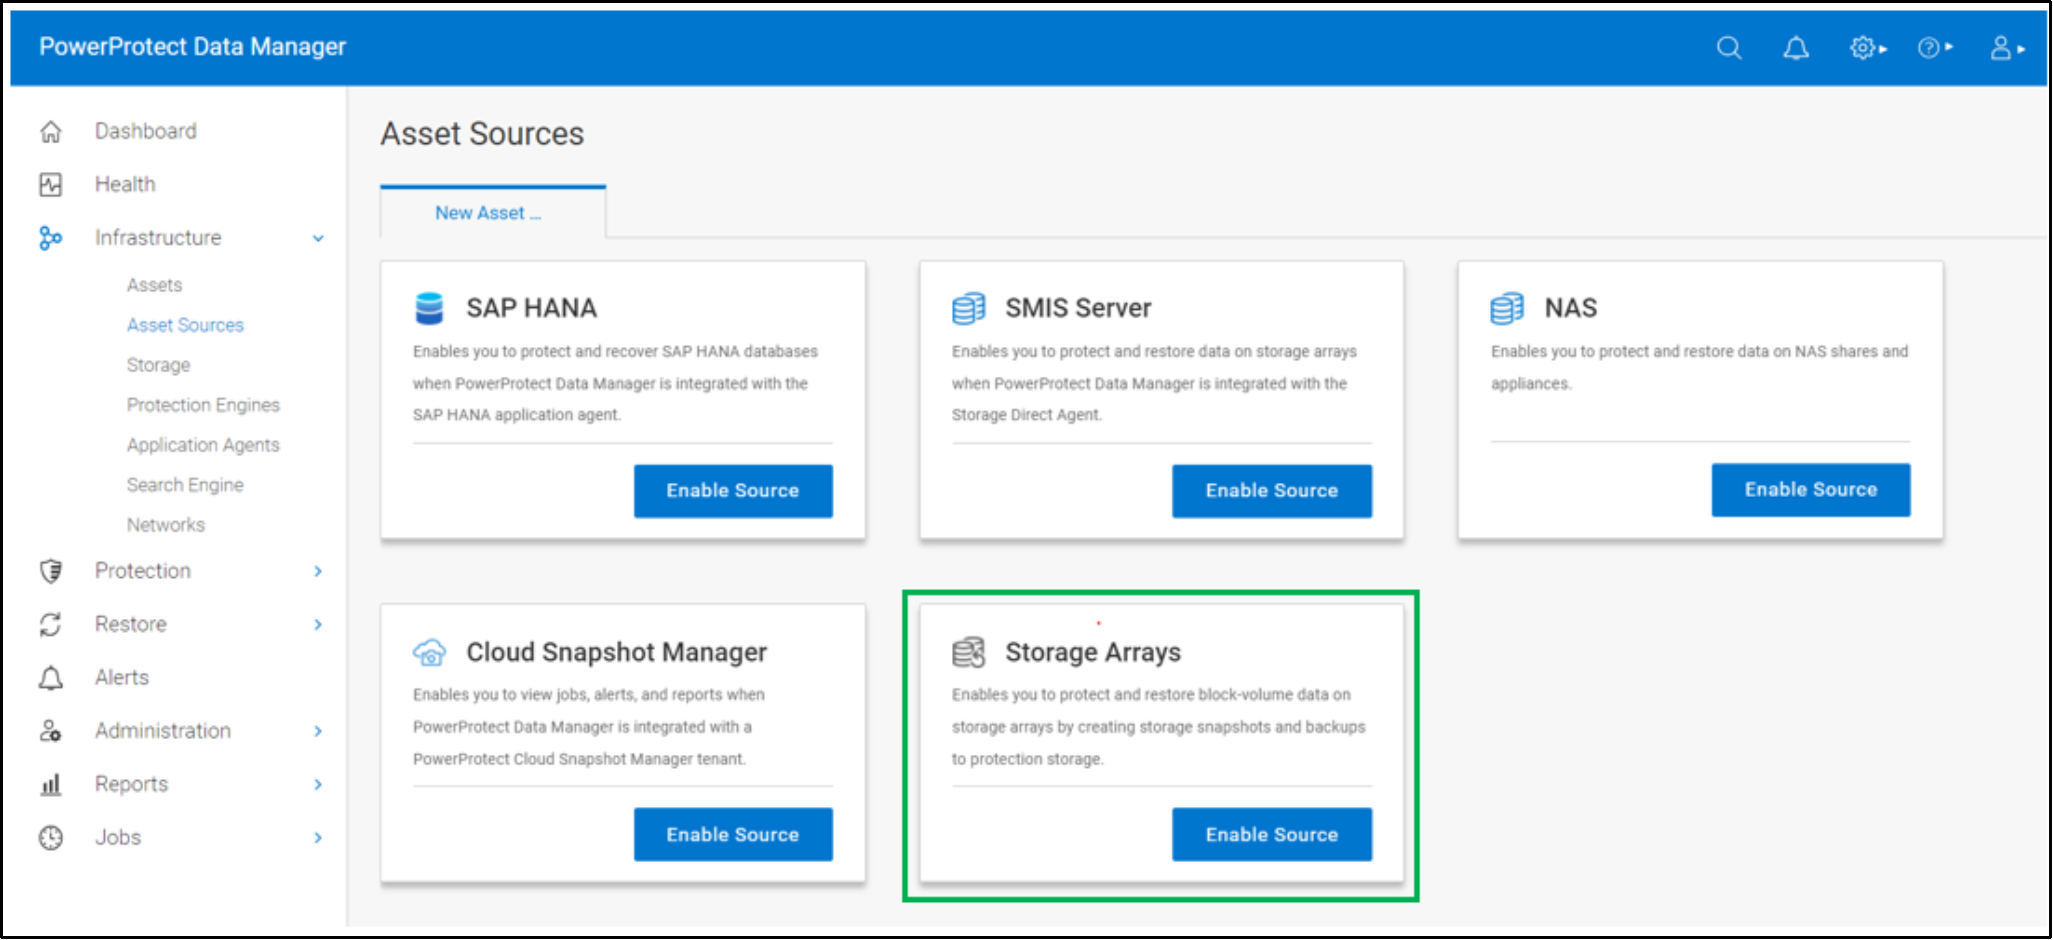
Task: Enable Source for SAP HANA
Action: click(733, 491)
